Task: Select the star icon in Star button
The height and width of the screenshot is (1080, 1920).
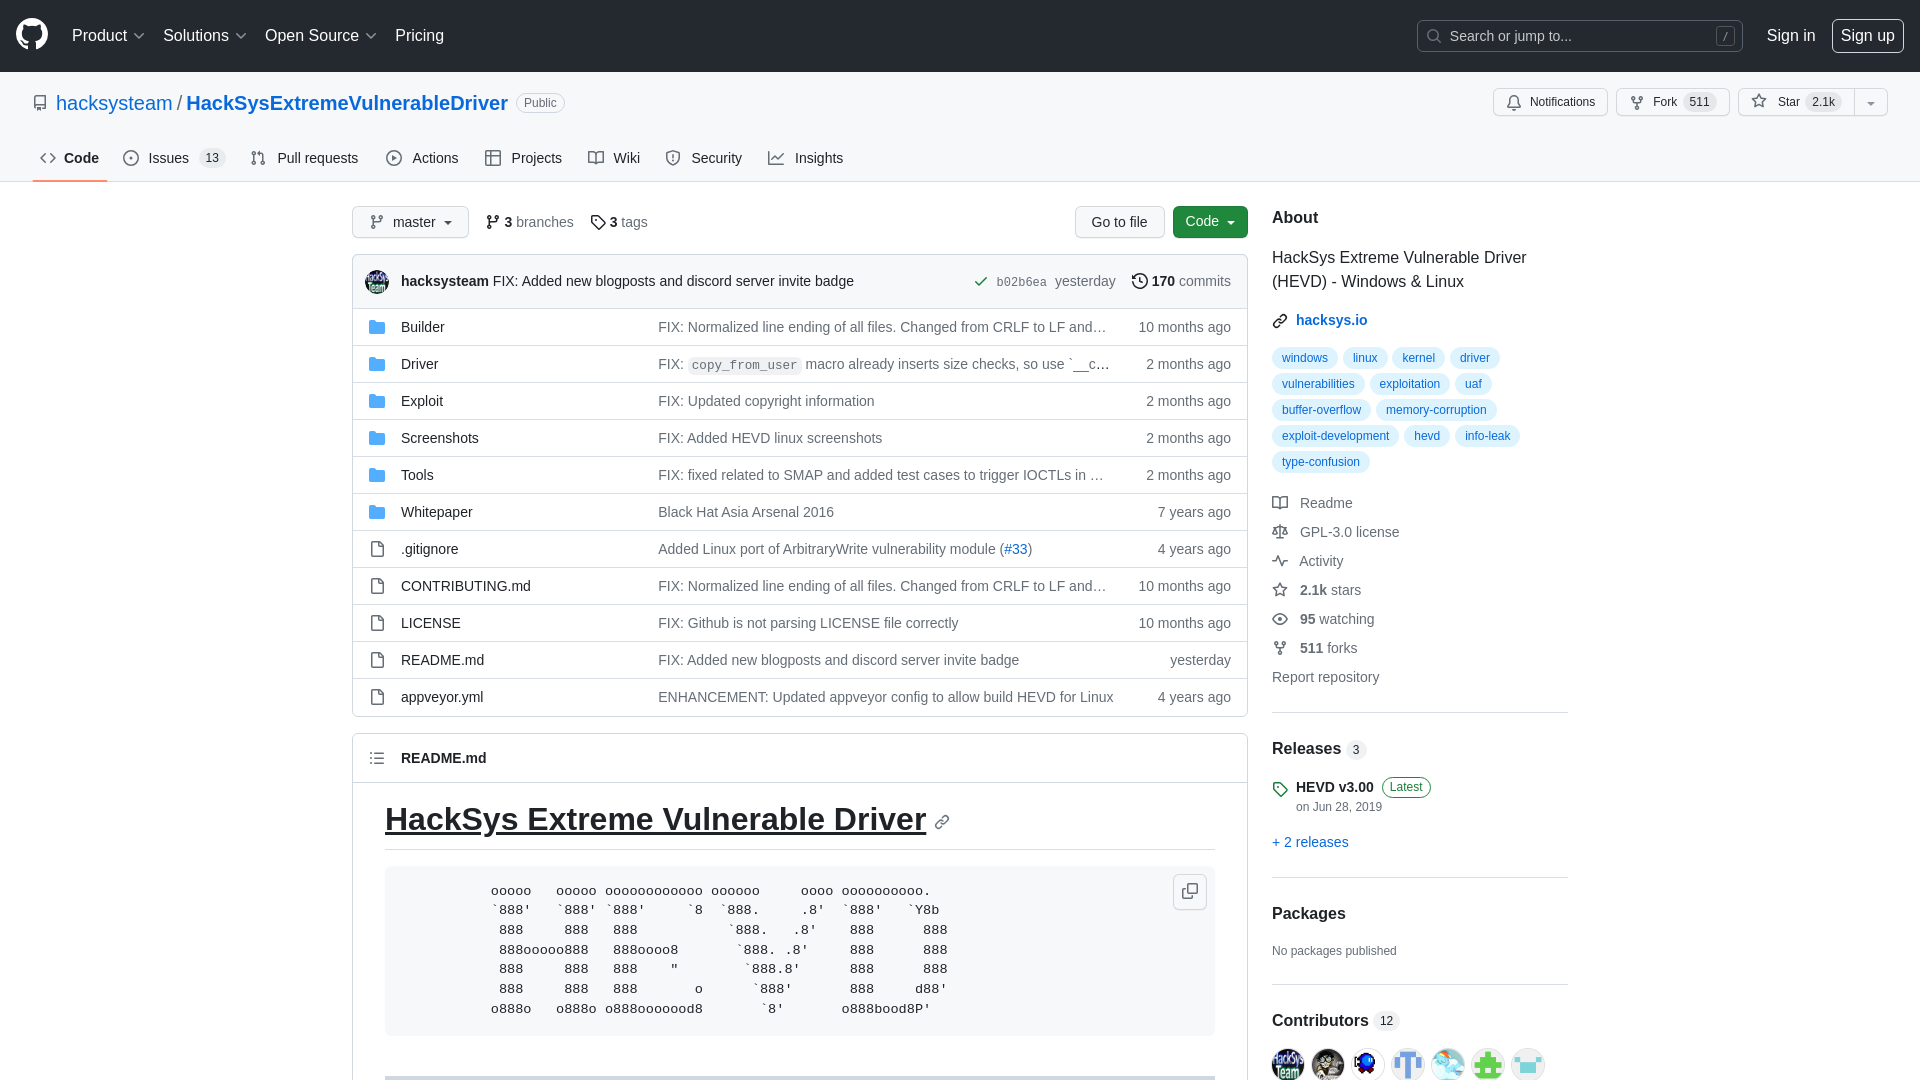Action: pyautogui.click(x=1759, y=101)
